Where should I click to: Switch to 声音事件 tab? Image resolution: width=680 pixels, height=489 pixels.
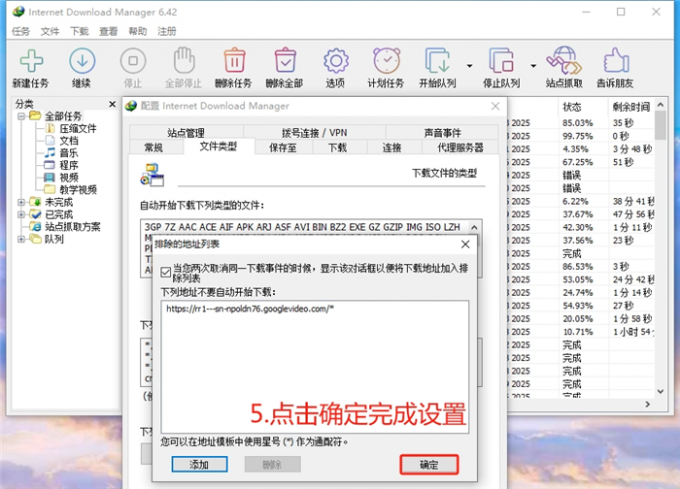442,132
